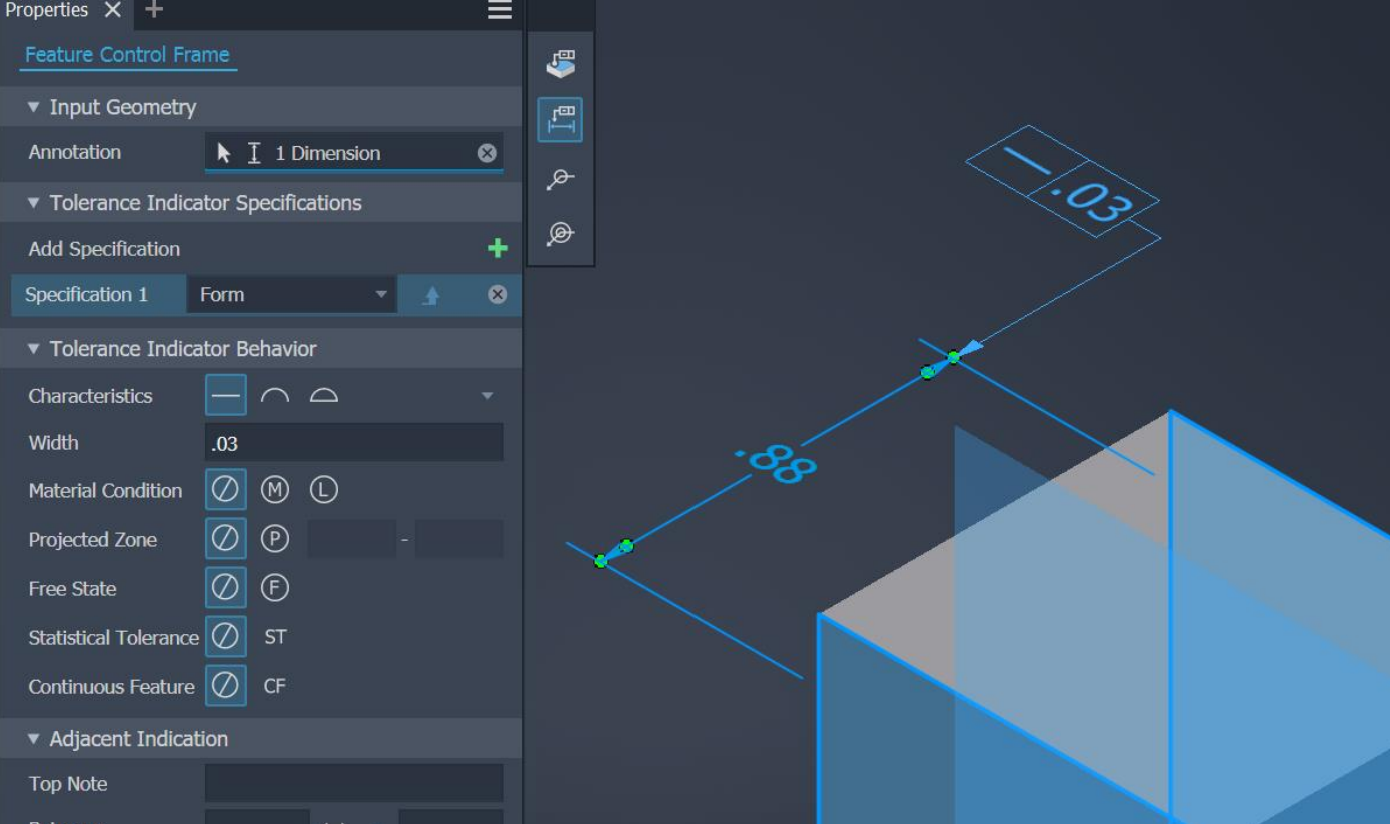Remove Specification 1
Screen dimensions: 1390x824
coord(497,294)
